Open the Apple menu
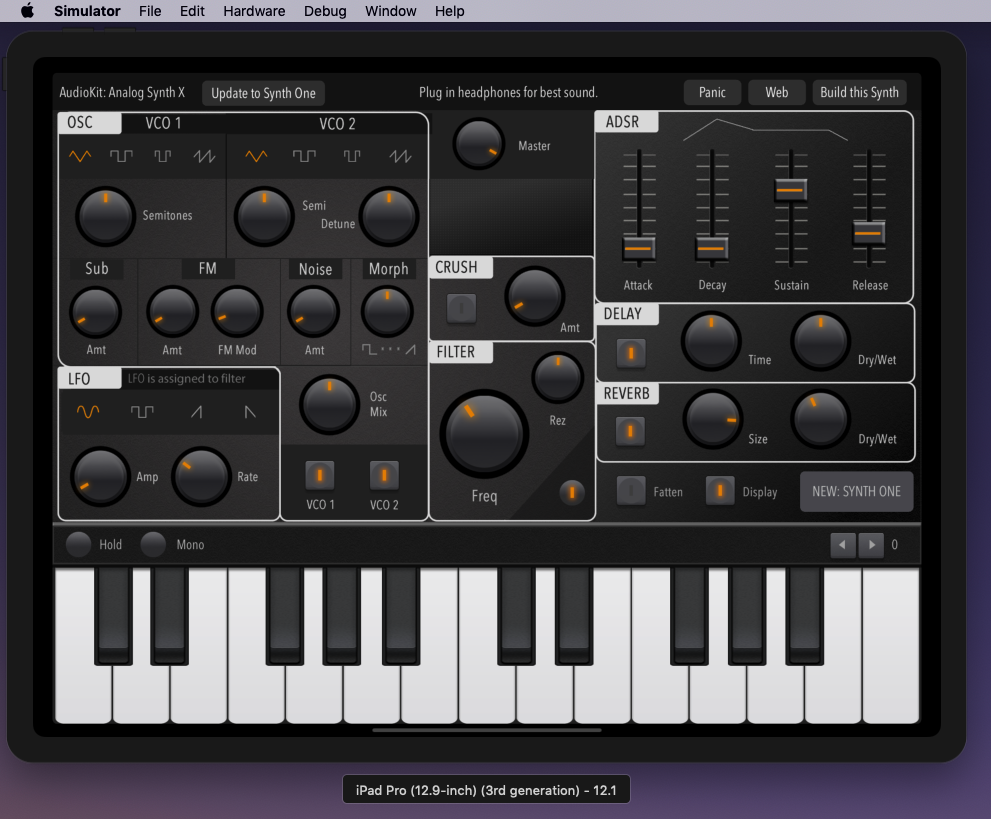Screen dimensions: 991x819 tap(27, 11)
